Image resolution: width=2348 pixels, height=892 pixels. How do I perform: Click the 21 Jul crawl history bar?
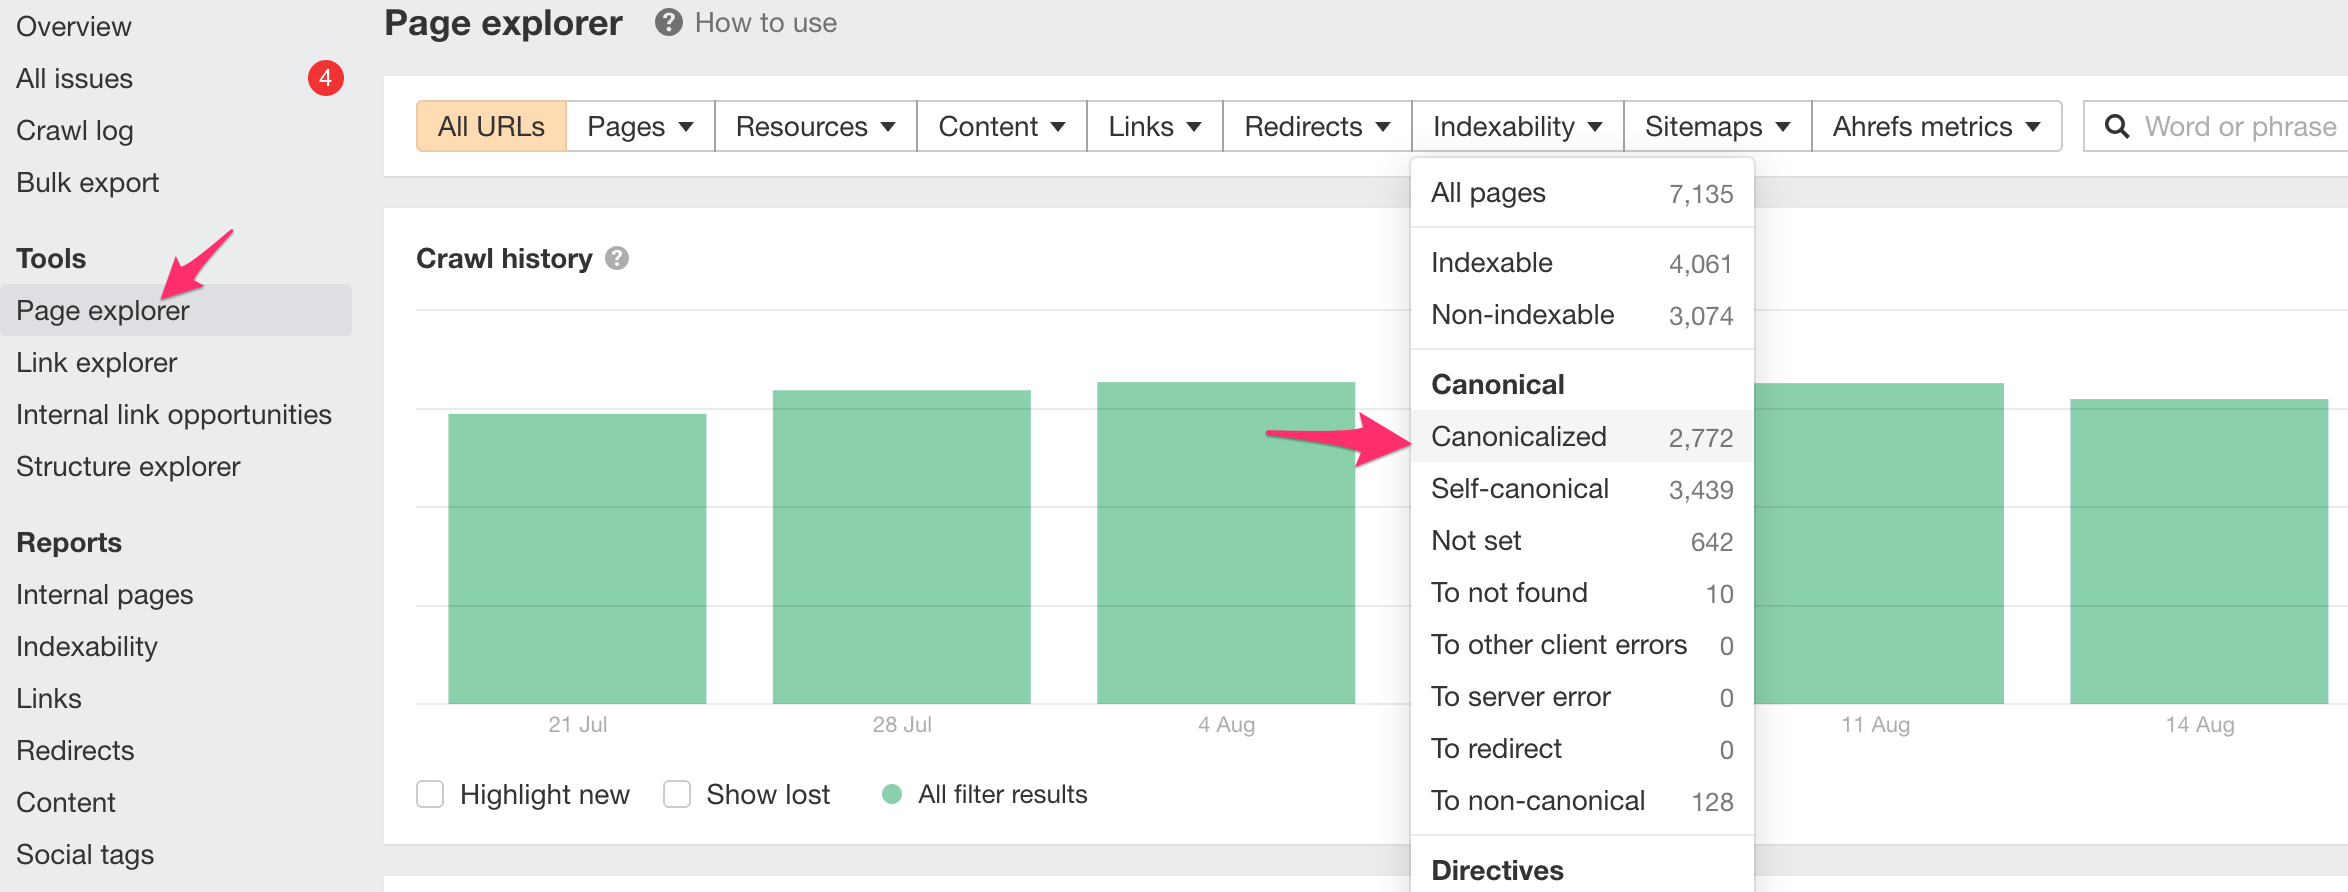577,558
